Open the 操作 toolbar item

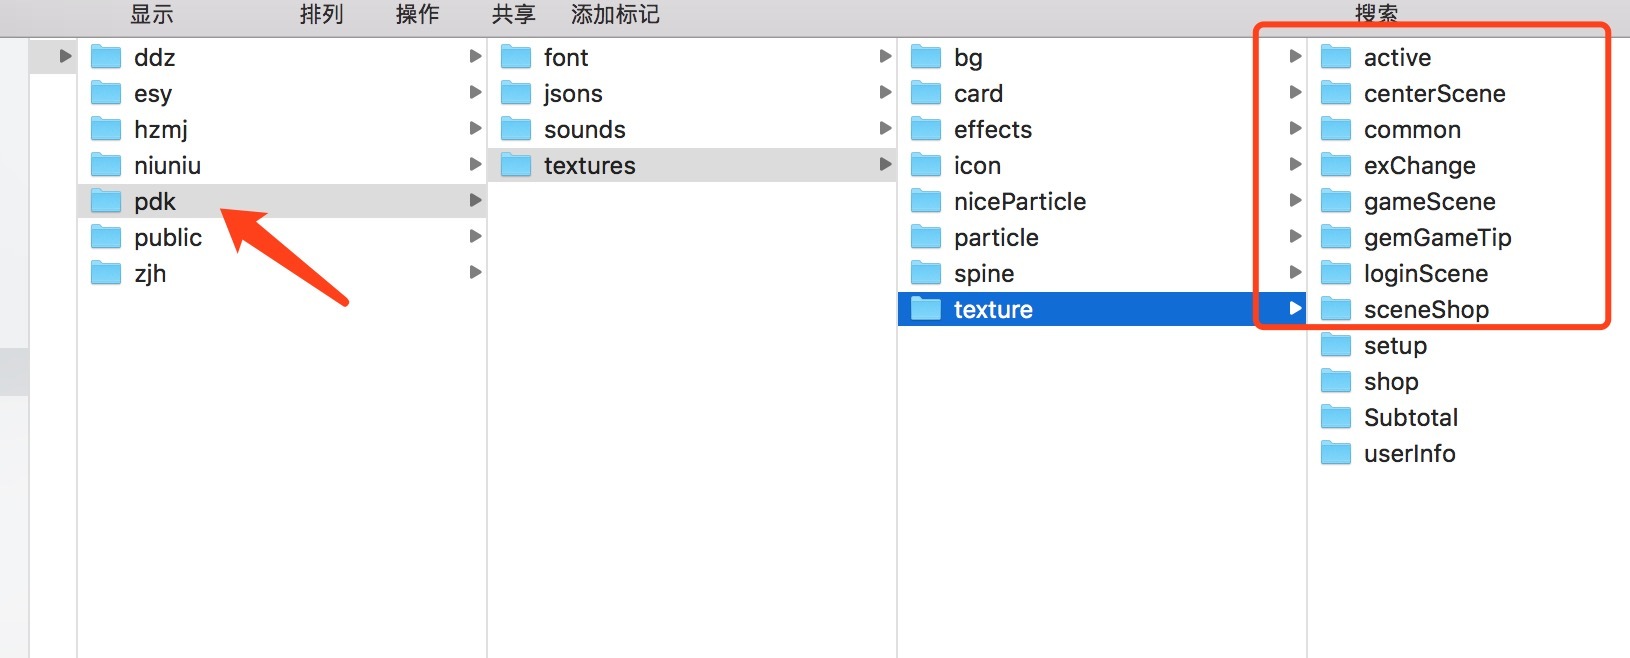[417, 14]
